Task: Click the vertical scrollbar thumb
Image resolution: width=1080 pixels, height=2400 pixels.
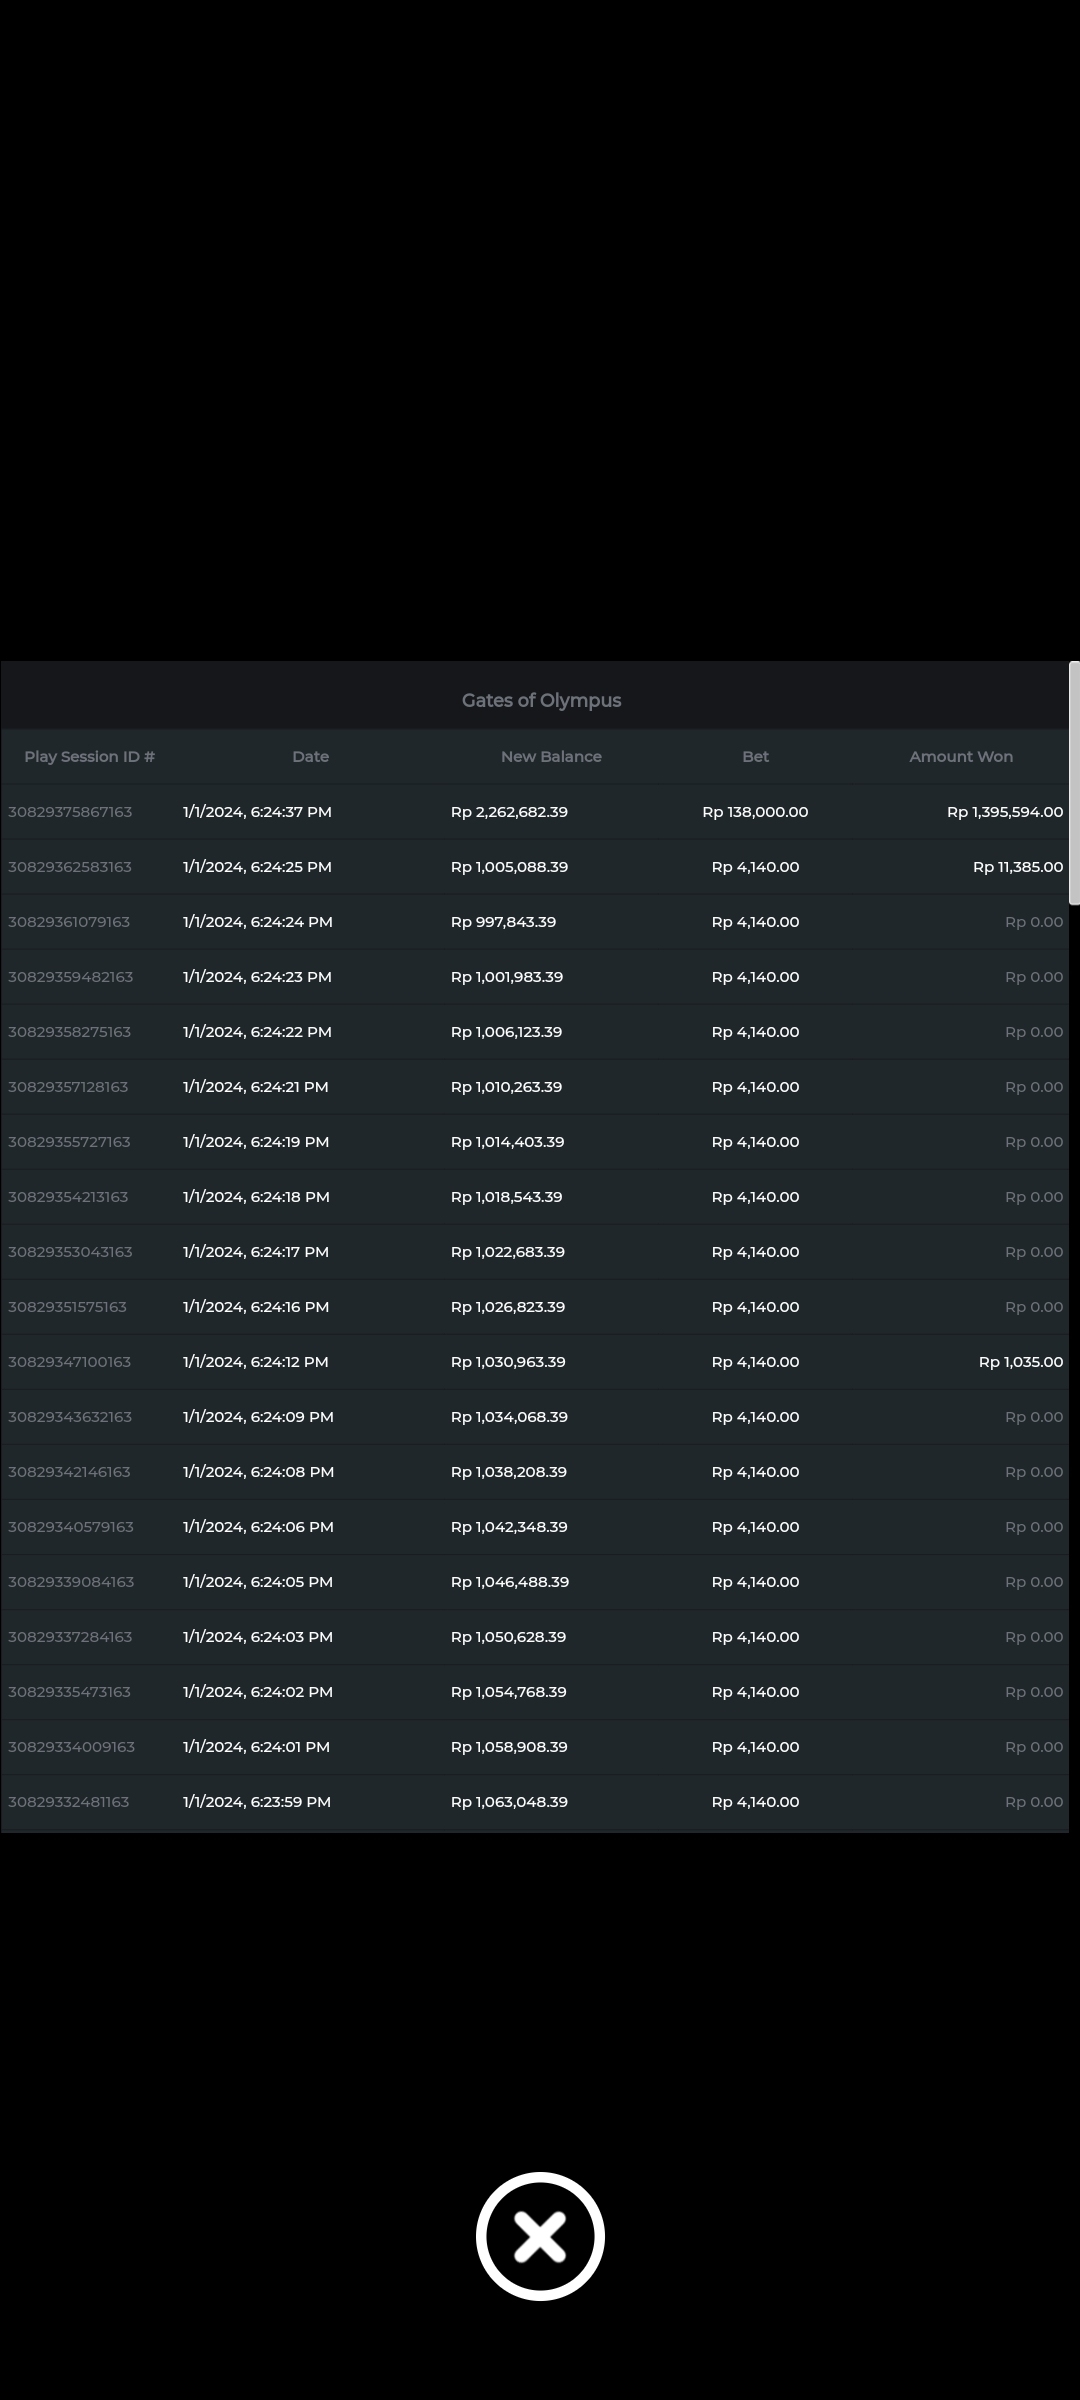Action: click(1074, 782)
